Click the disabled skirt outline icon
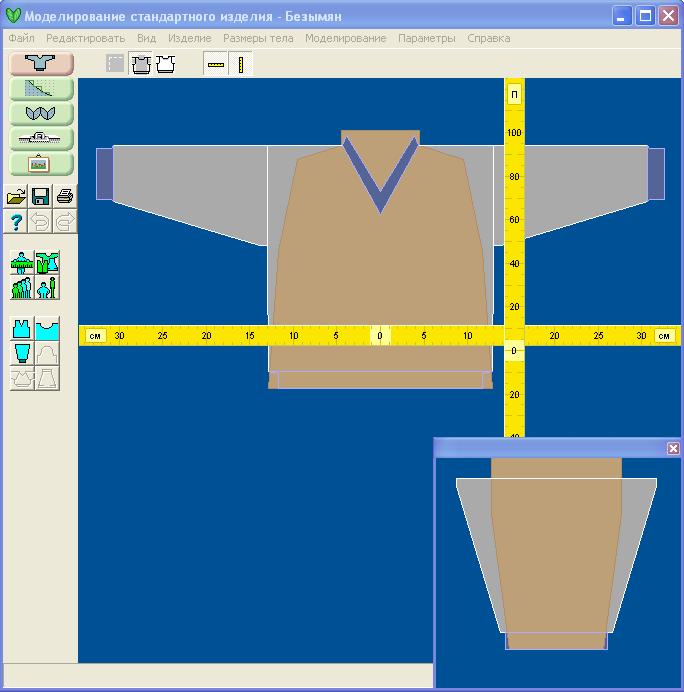This screenshot has height=692, width=684. point(47,379)
